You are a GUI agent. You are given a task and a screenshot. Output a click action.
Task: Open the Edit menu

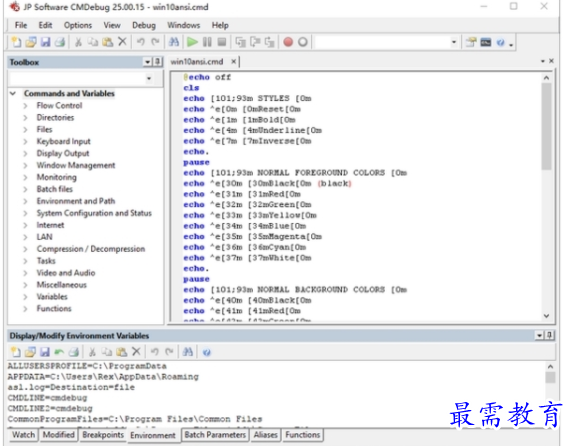pos(45,25)
